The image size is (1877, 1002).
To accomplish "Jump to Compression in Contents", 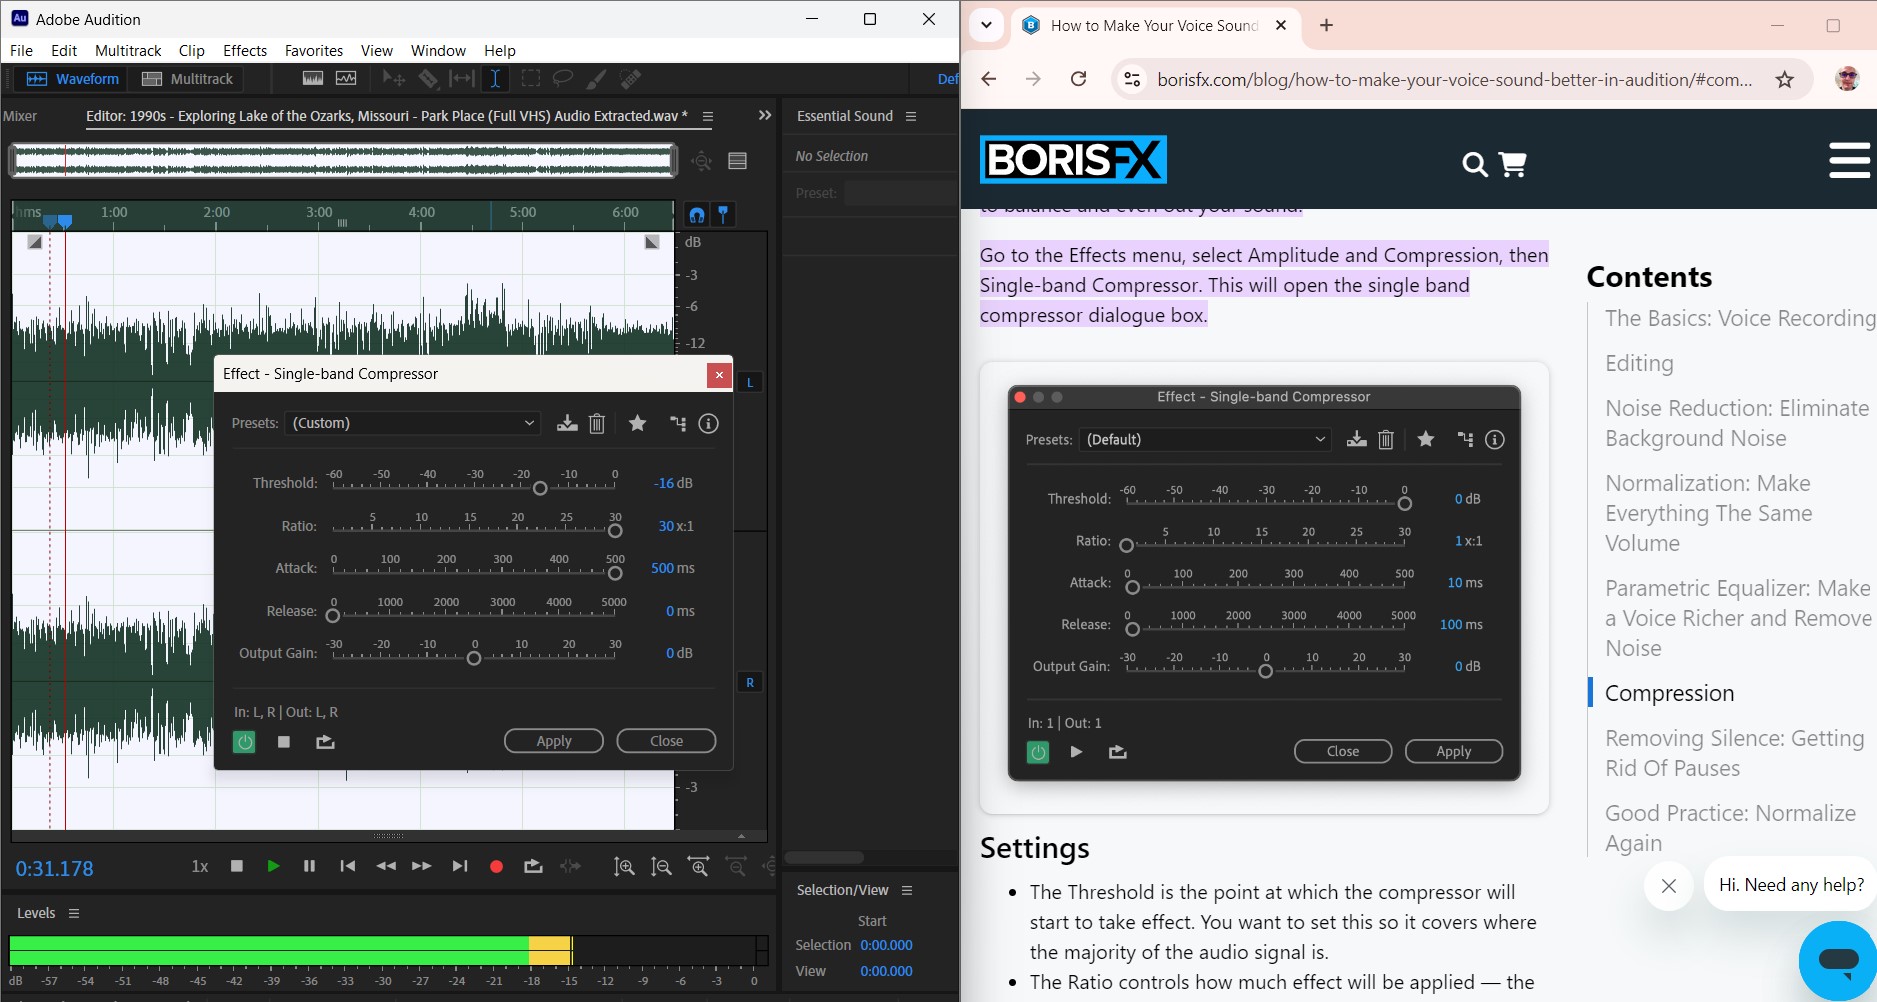I will 1669,693.
